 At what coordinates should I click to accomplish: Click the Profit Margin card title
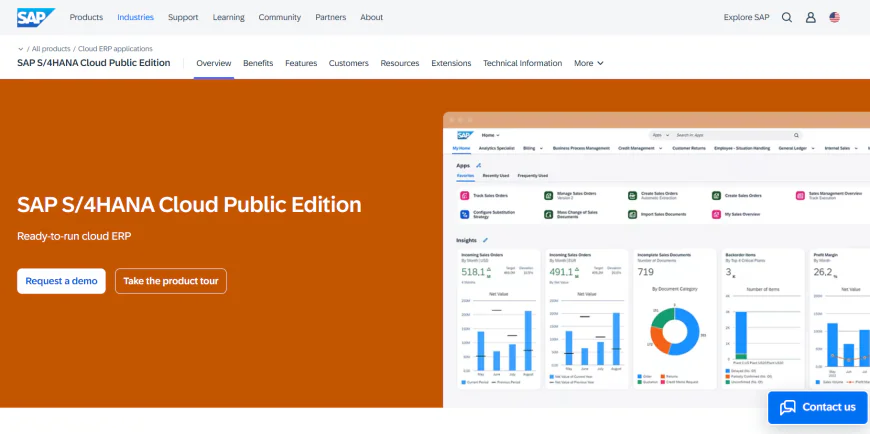pyautogui.click(x=826, y=255)
